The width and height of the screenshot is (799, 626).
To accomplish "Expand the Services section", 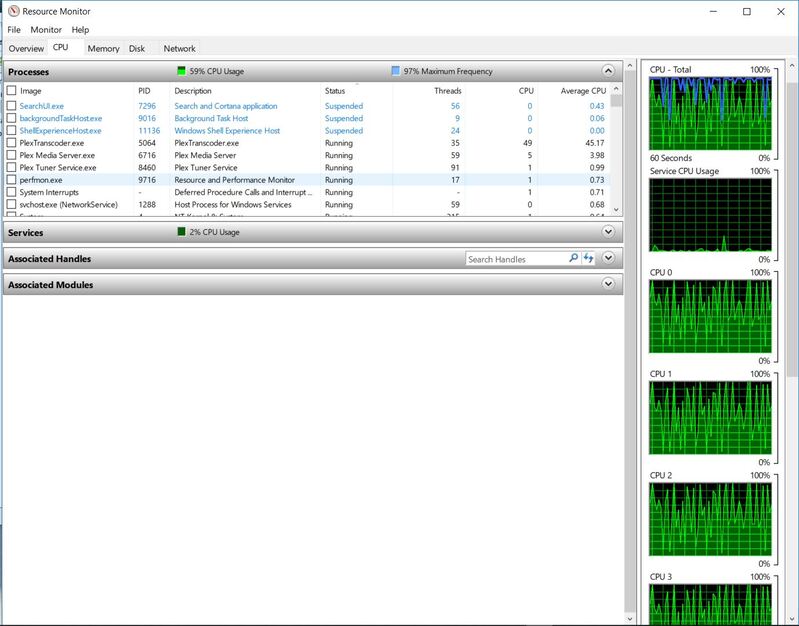I will (x=608, y=231).
